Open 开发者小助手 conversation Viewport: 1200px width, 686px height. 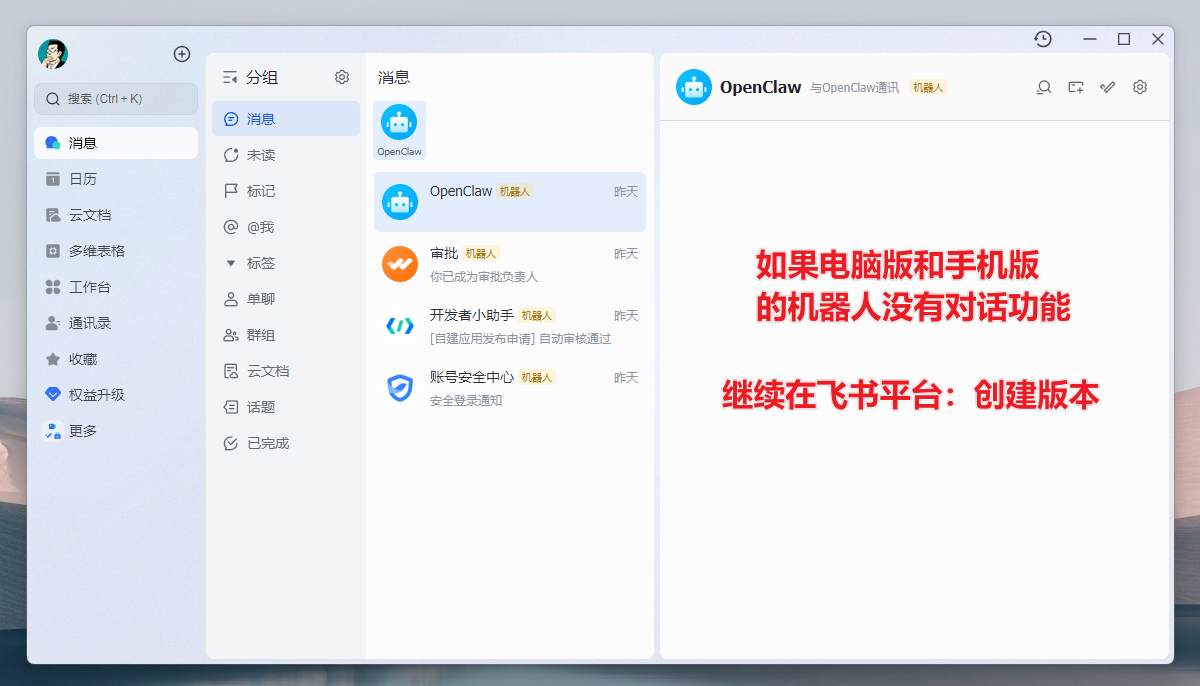509,327
